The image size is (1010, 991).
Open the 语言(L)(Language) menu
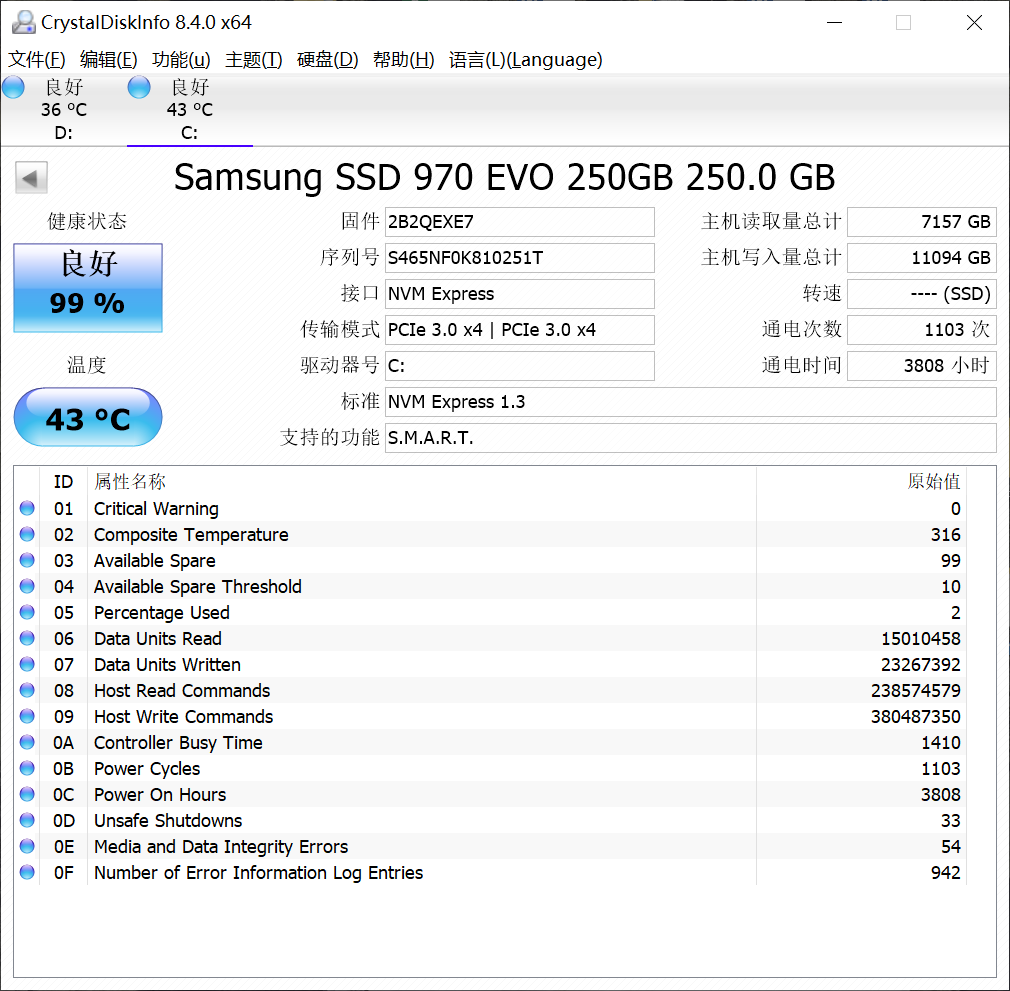tap(526, 60)
